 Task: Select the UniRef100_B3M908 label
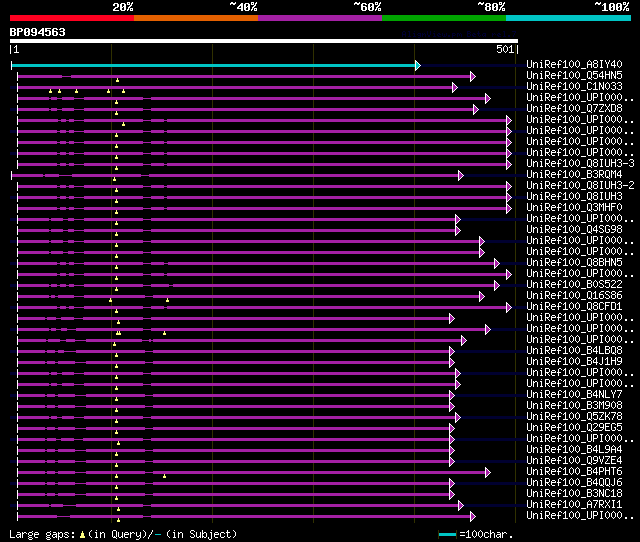[x=574, y=406]
